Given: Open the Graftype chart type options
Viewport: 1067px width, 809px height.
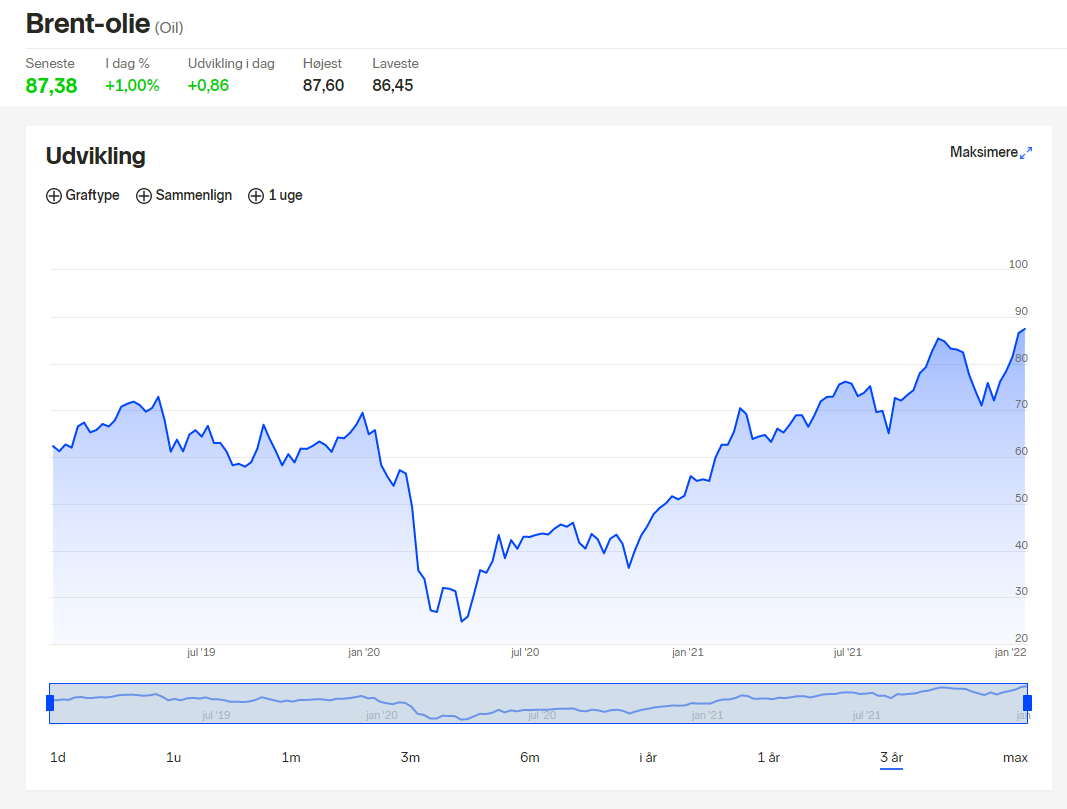Looking at the screenshot, I should click(82, 195).
